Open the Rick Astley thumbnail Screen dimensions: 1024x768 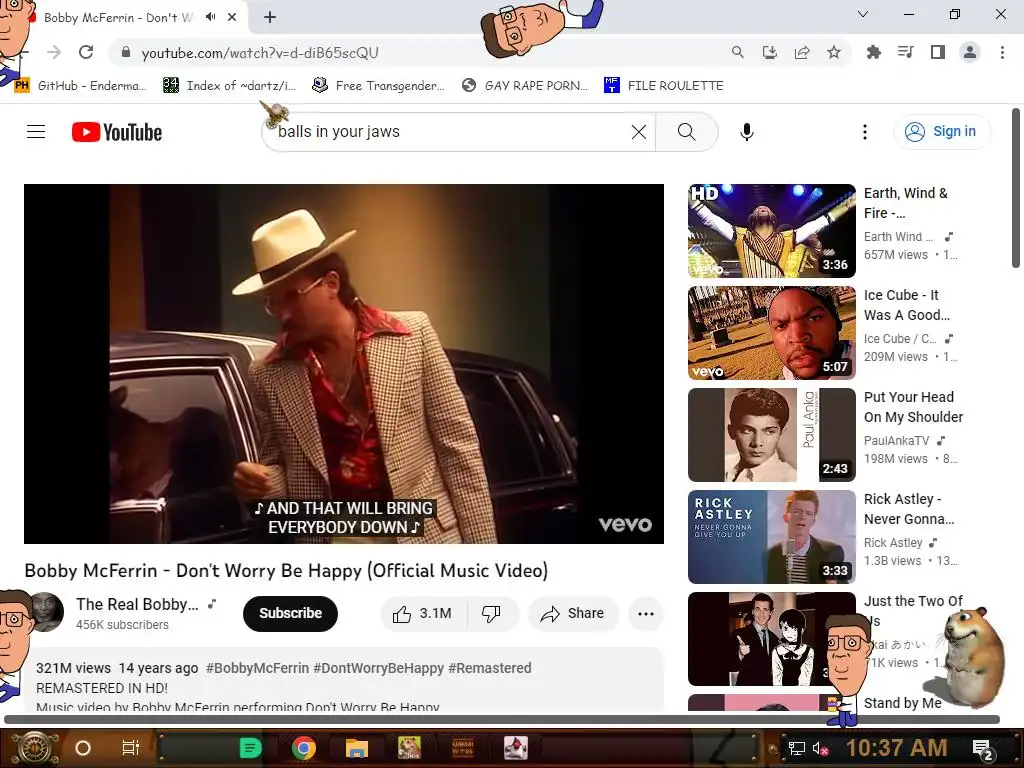771,536
